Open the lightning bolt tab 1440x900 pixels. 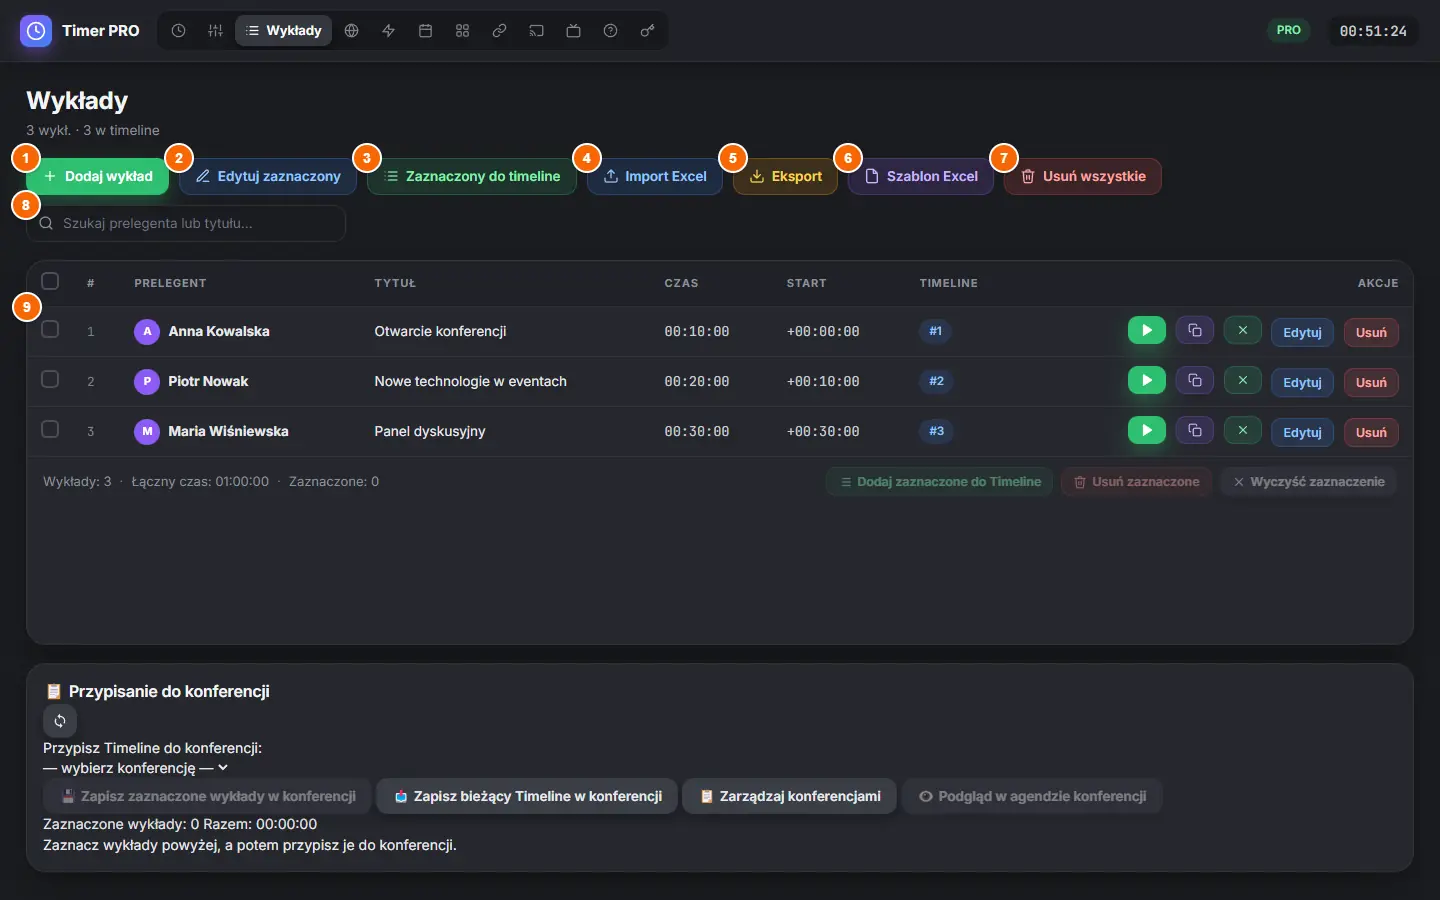pos(388,31)
